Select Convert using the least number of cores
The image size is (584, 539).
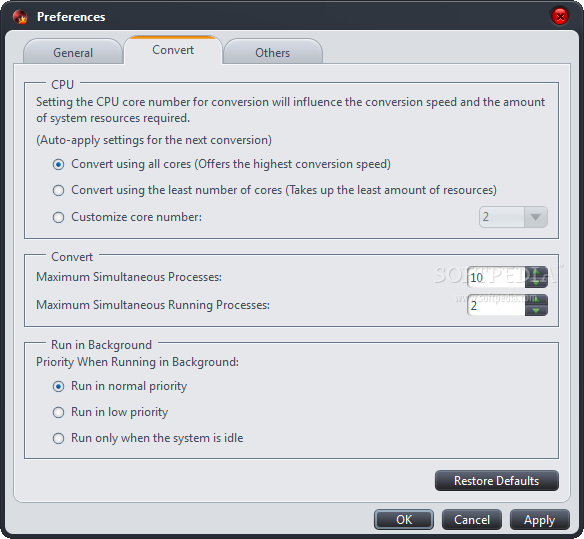click(58, 190)
